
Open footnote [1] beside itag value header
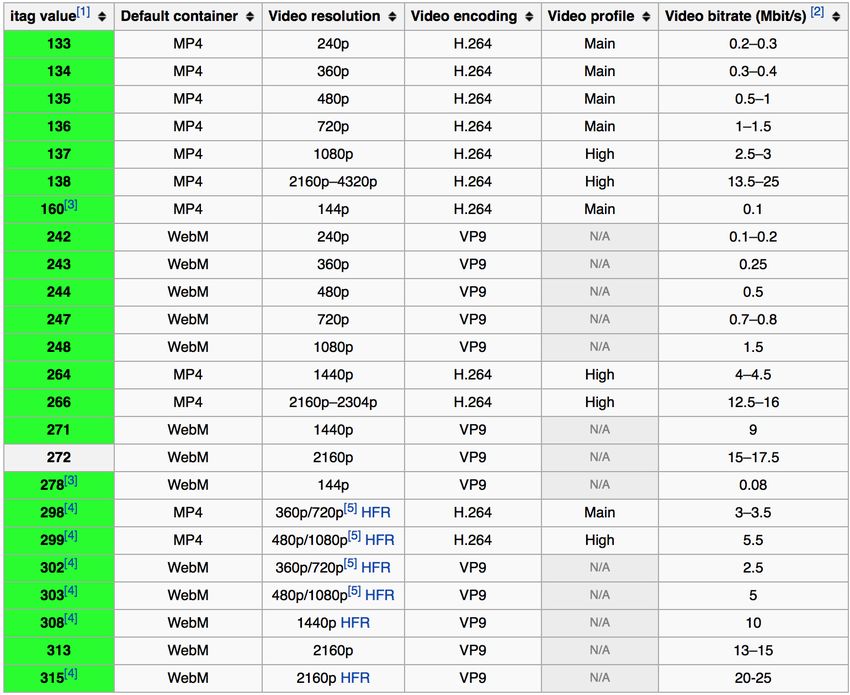click(84, 12)
